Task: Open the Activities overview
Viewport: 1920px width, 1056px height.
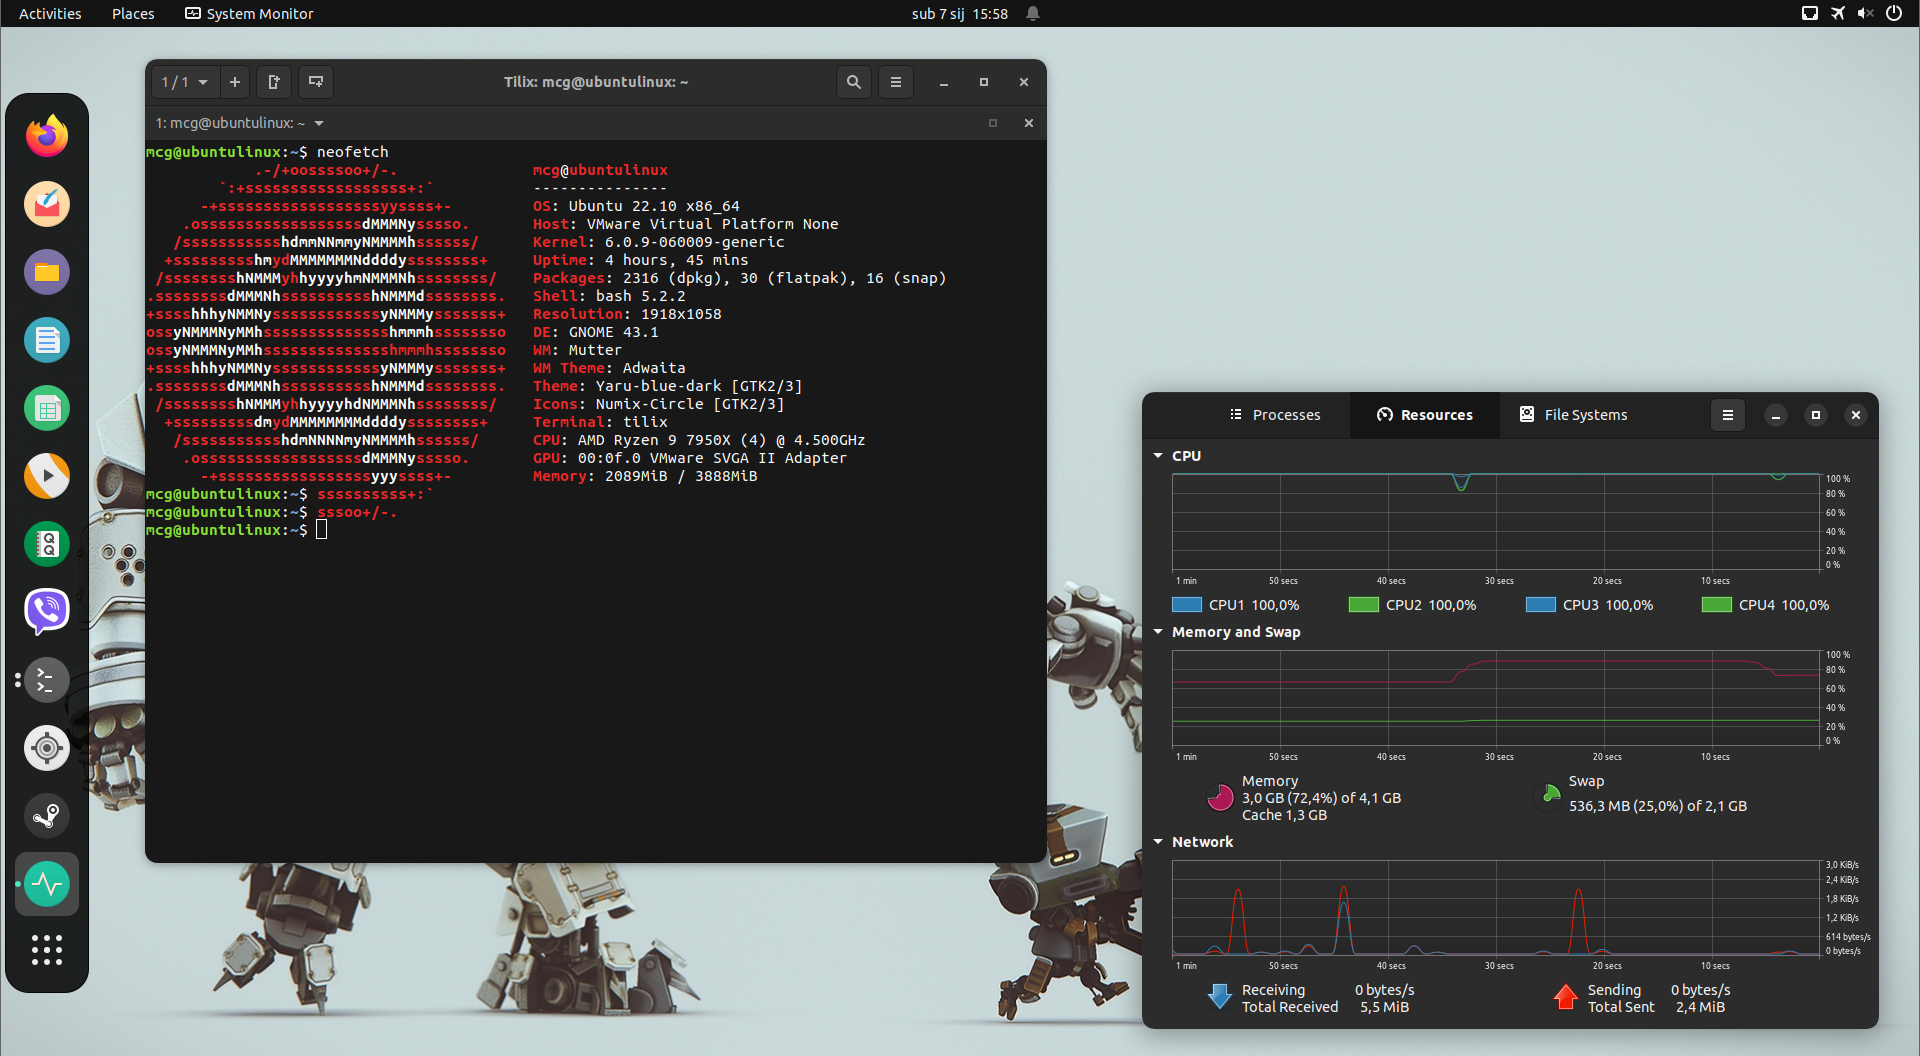Action: (50, 14)
